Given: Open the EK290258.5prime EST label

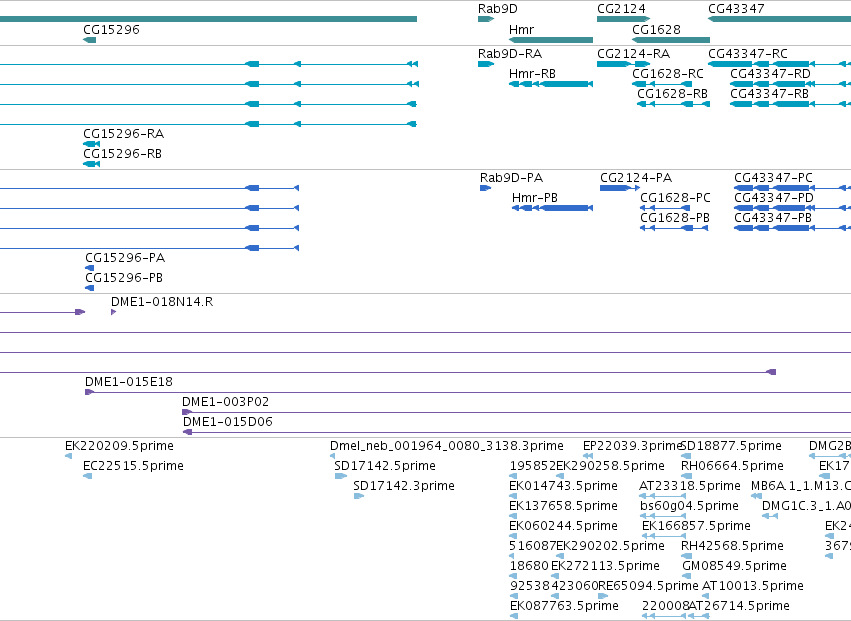Looking at the screenshot, I should click(x=611, y=466).
